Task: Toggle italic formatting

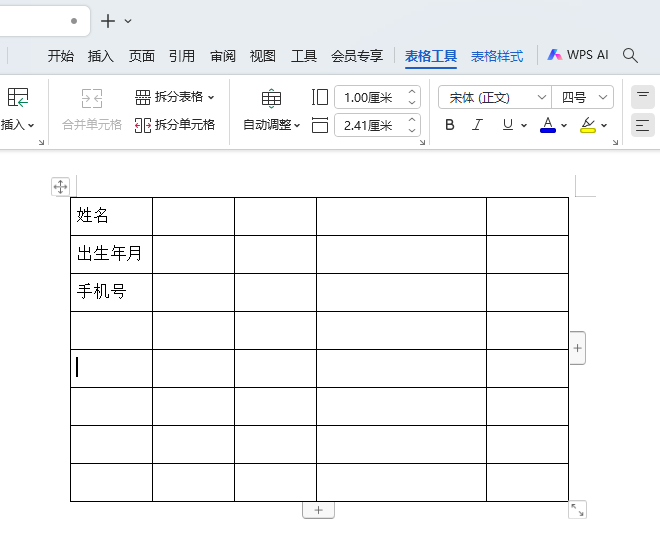Action: point(477,125)
